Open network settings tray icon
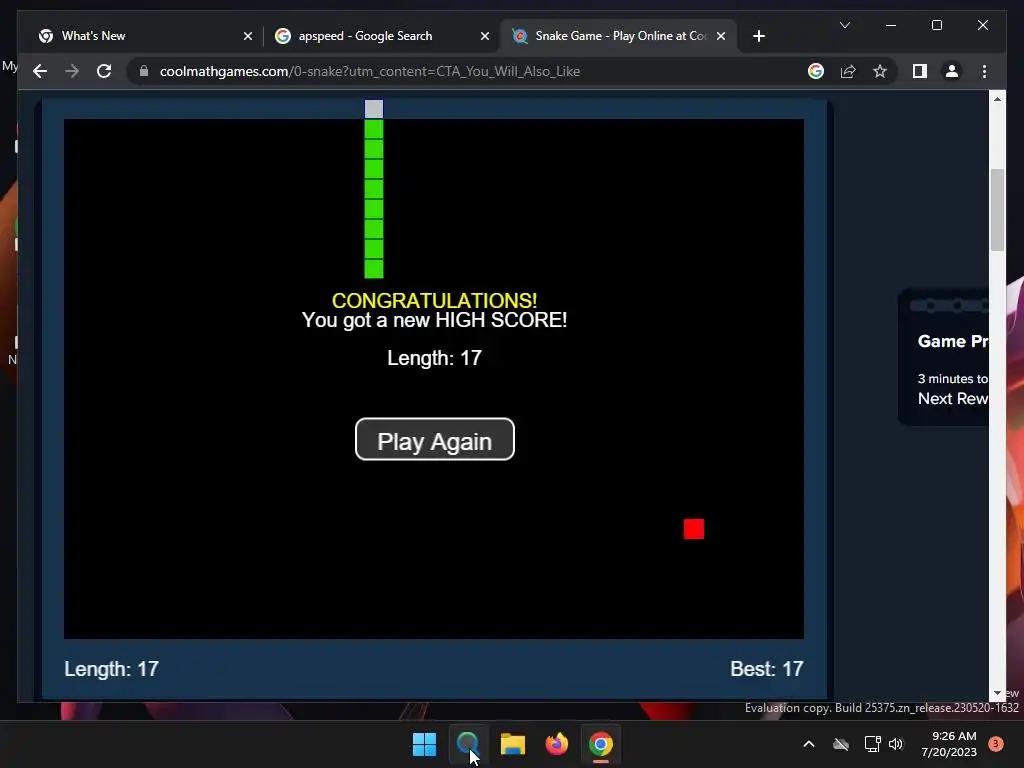The width and height of the screenshot is (1024, 768). [x=872, y=744]
